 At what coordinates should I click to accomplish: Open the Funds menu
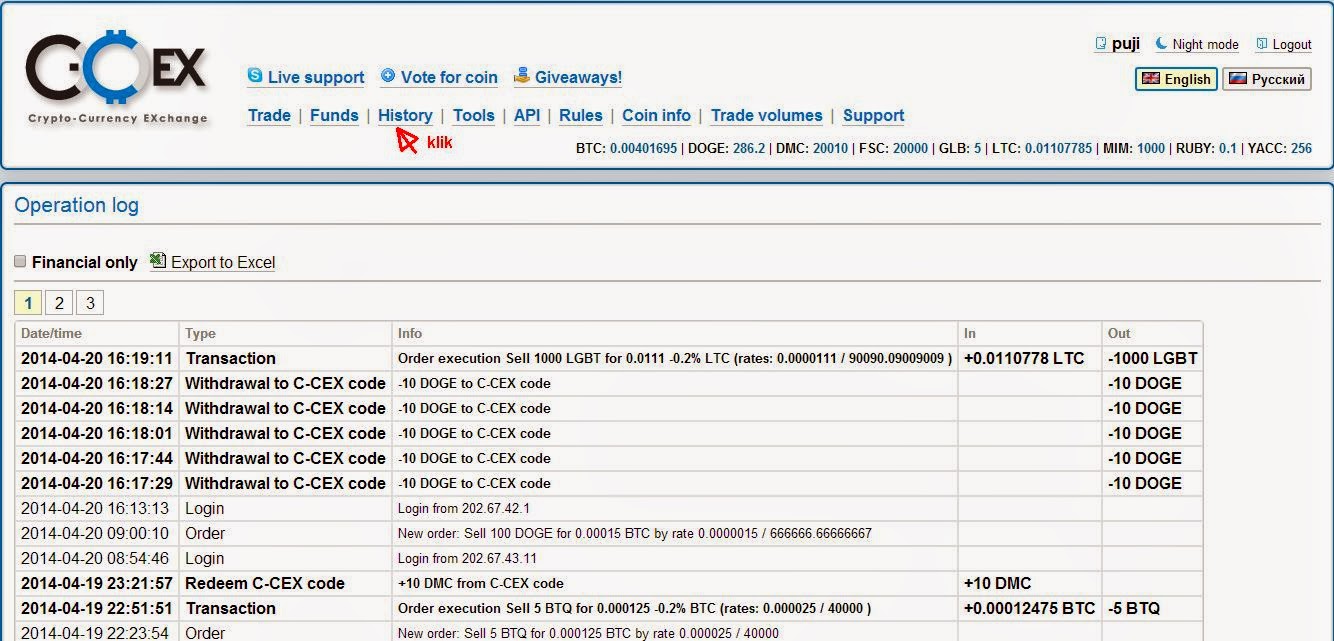pos(334,115)
